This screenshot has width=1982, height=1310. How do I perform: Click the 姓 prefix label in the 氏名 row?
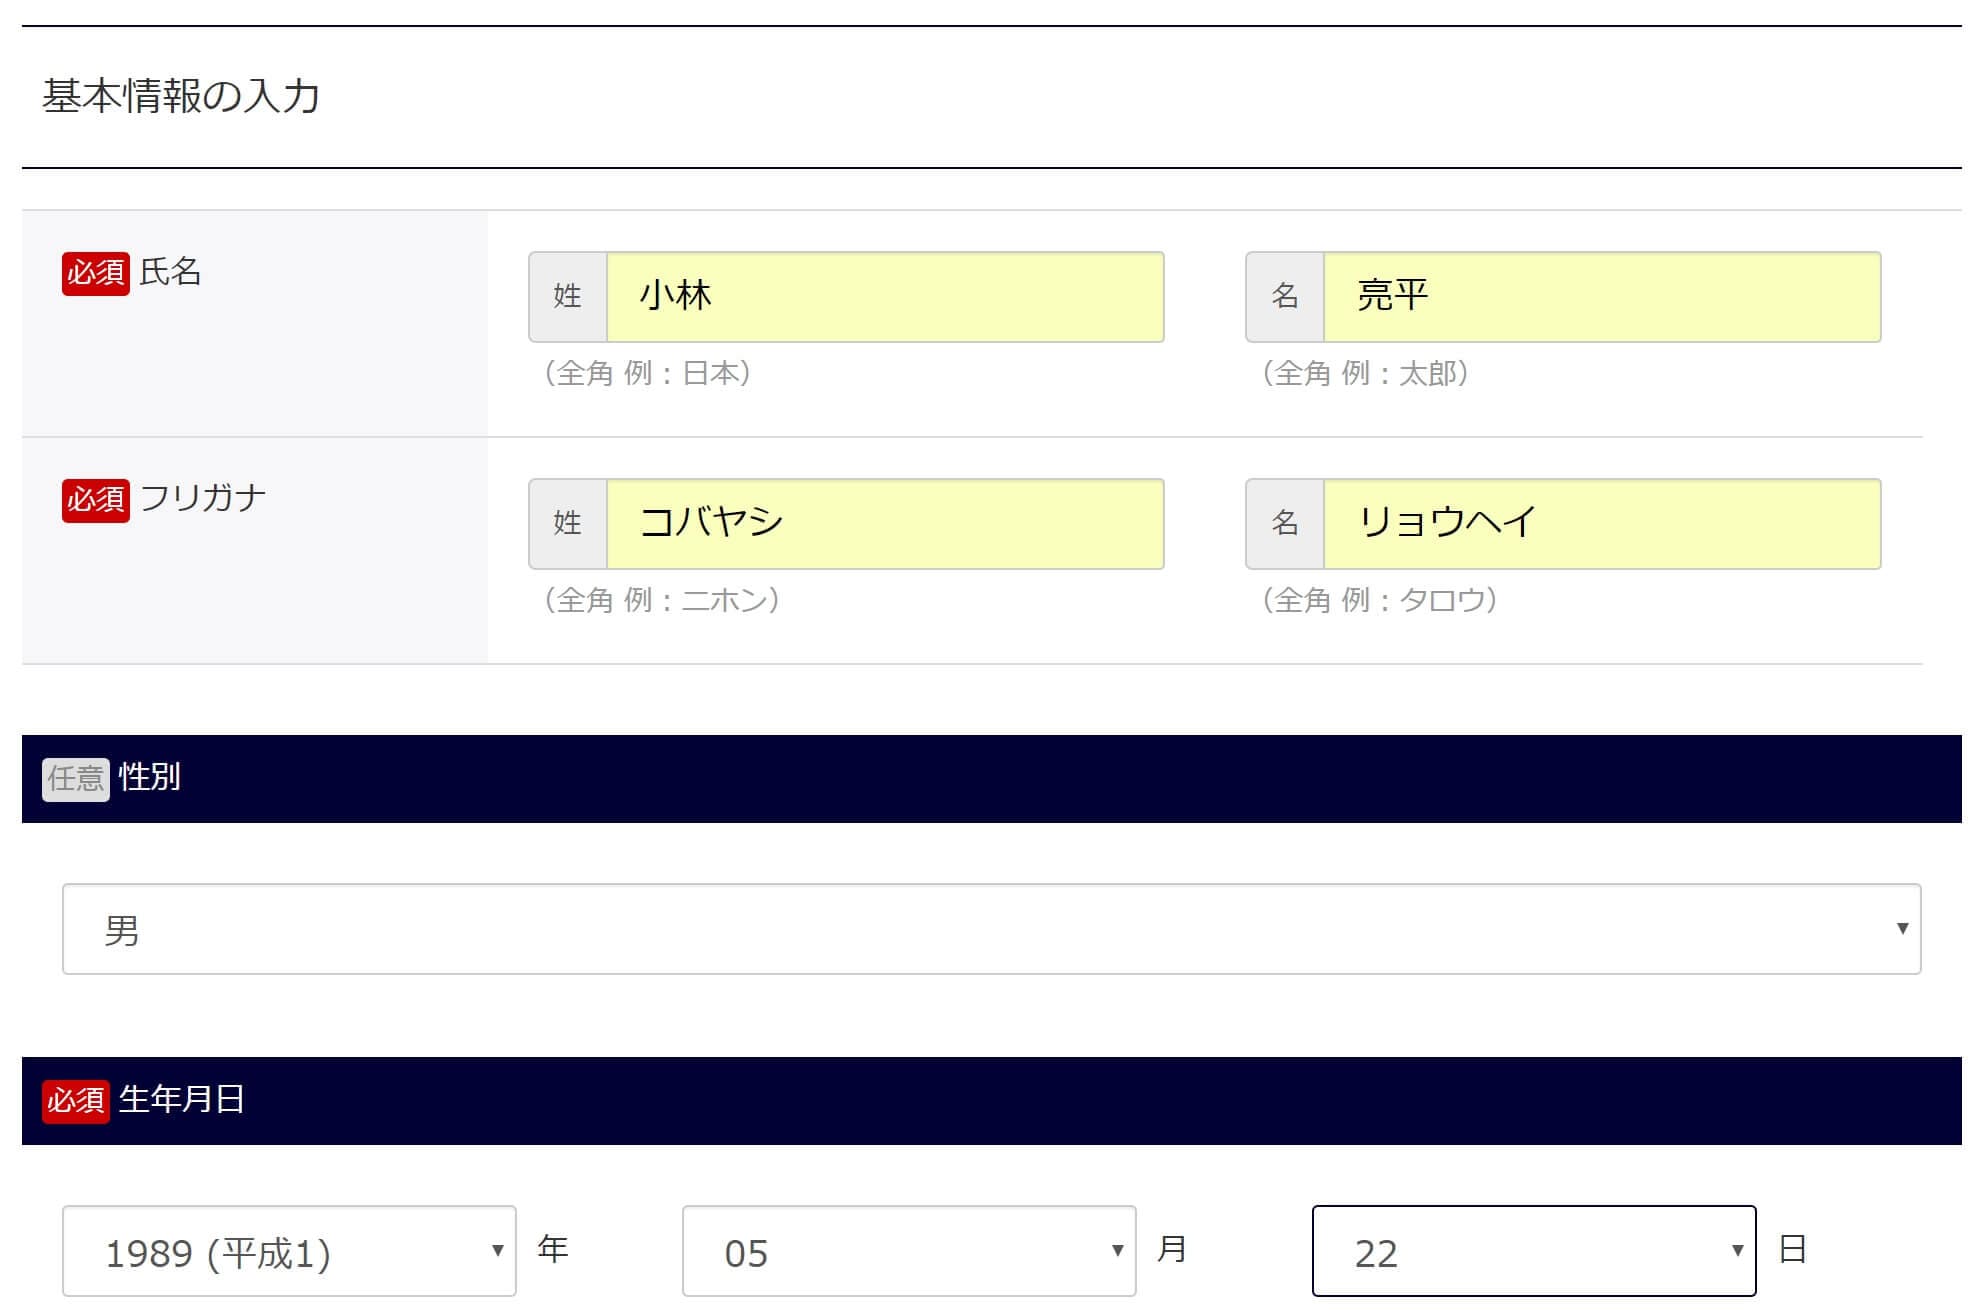coord(568,297)
